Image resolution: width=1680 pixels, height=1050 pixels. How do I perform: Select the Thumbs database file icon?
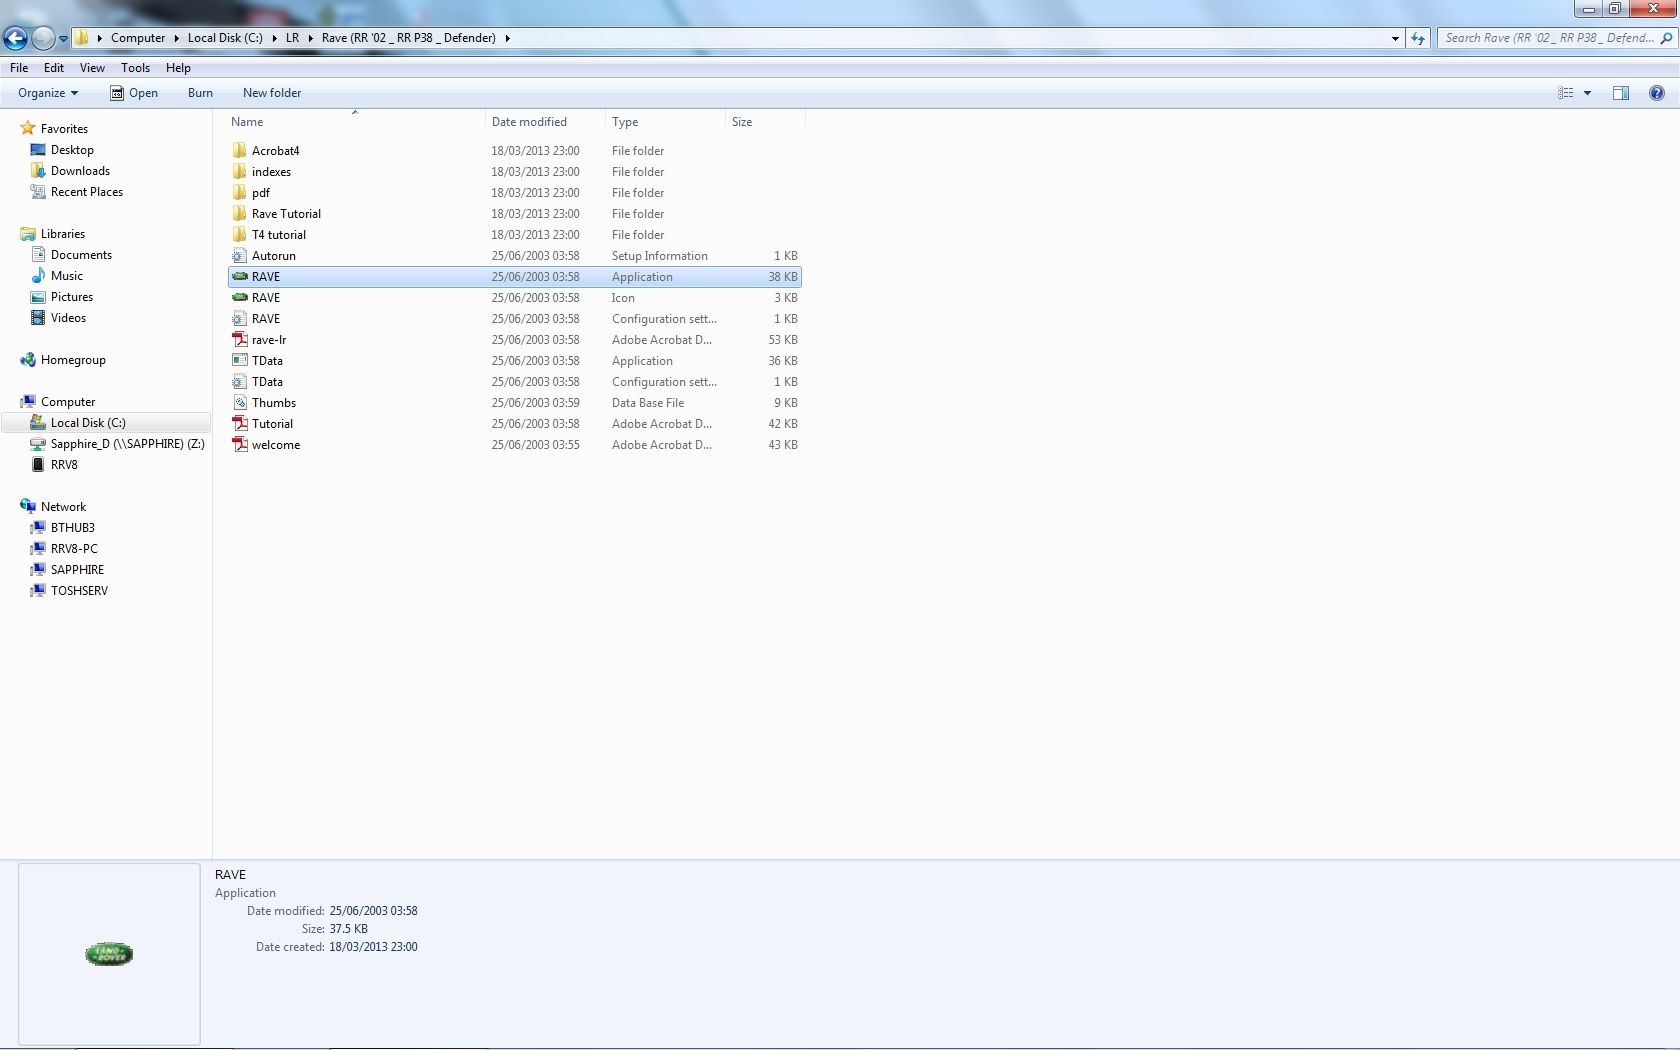240,403
